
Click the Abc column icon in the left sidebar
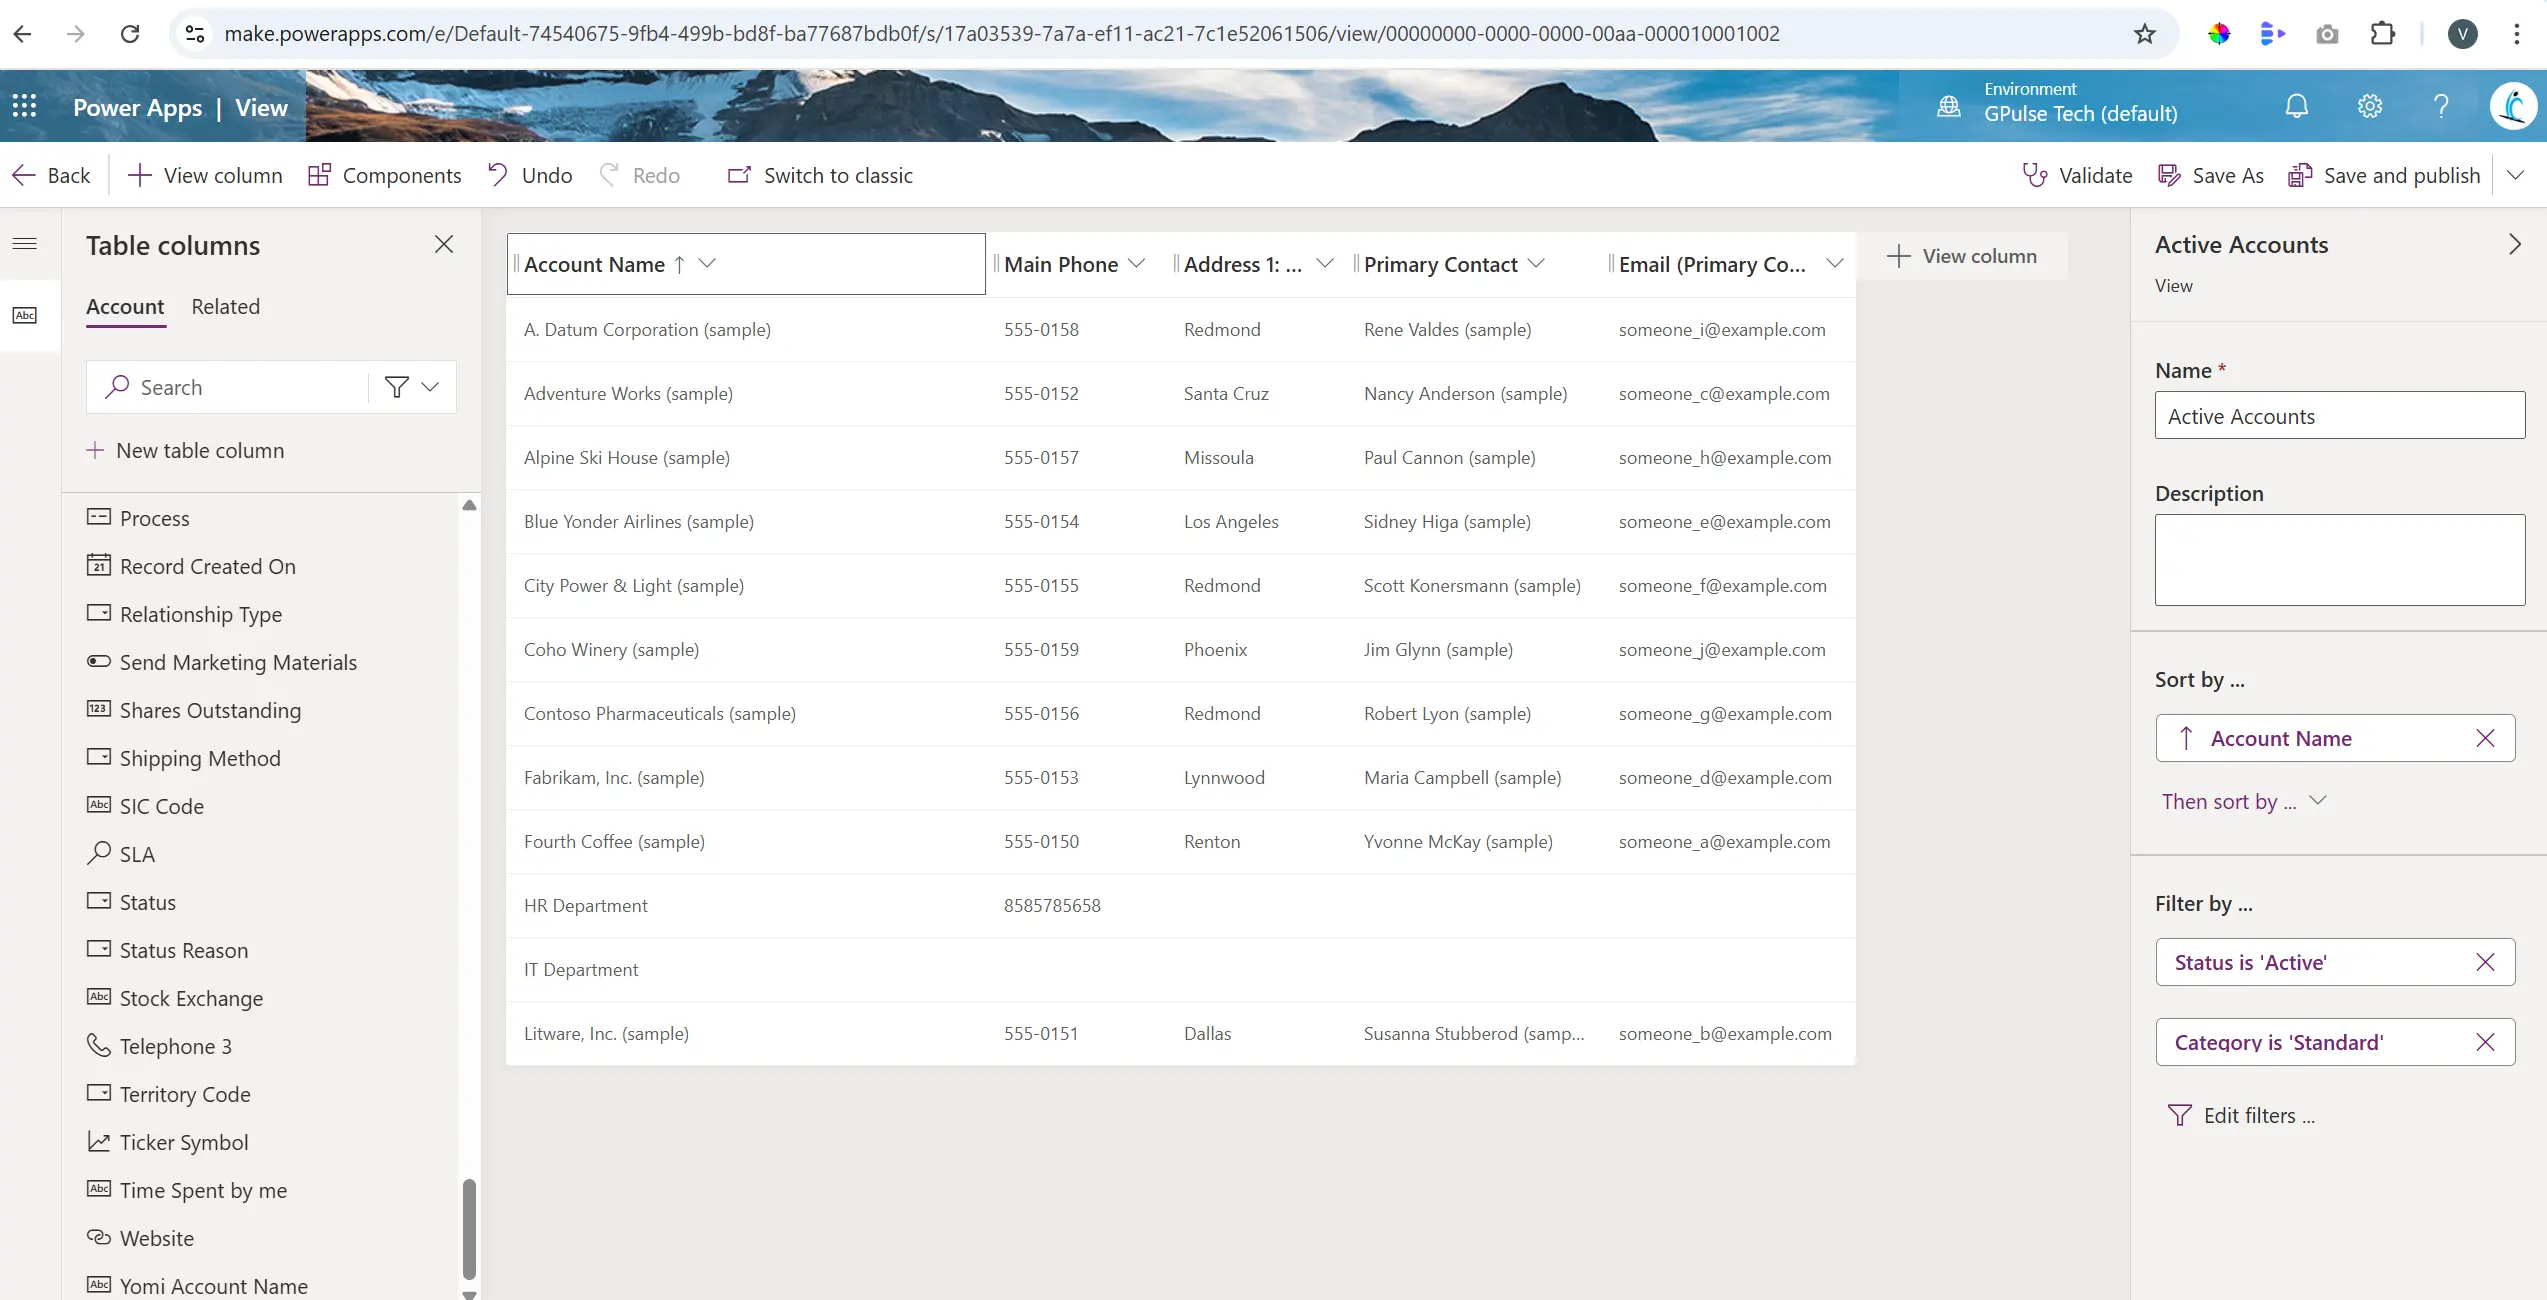[x=26, y=315]
